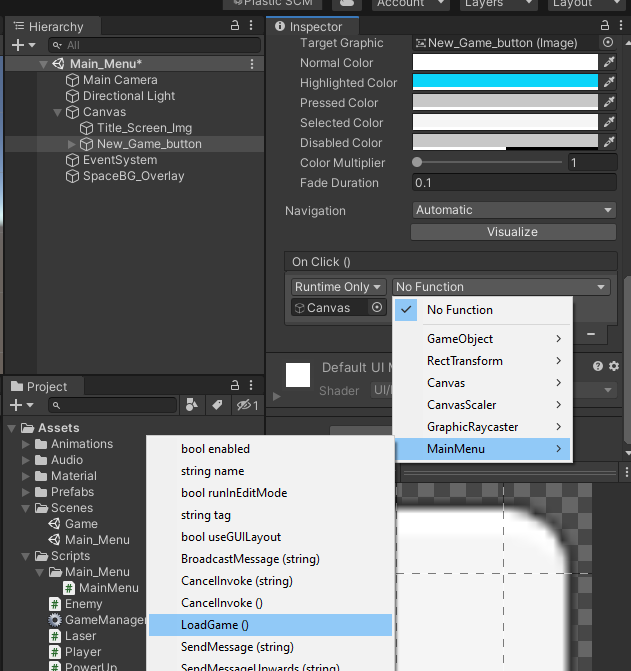
Task: Choose No Function menu entry
Action: [483, 310]
